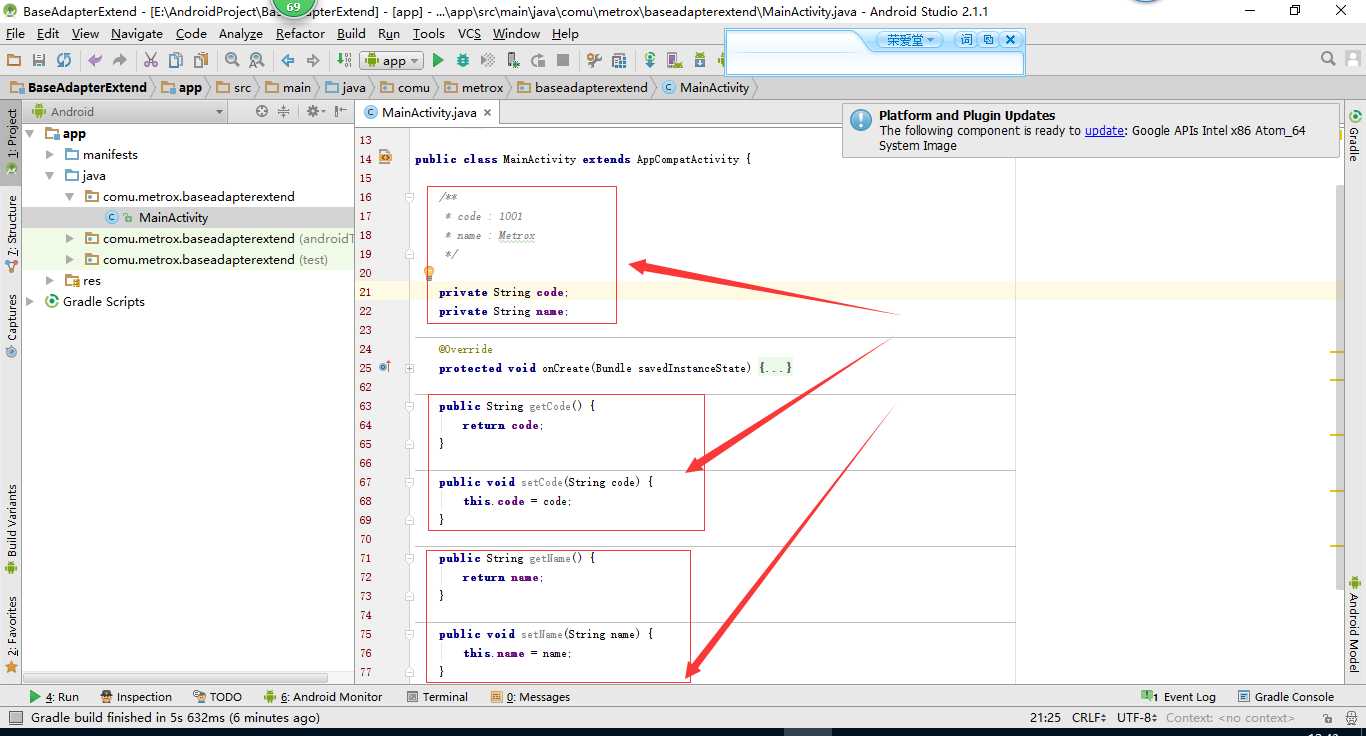Open the Event Log
This screenshot has width=1366, height=736.
coord(1178,697)
